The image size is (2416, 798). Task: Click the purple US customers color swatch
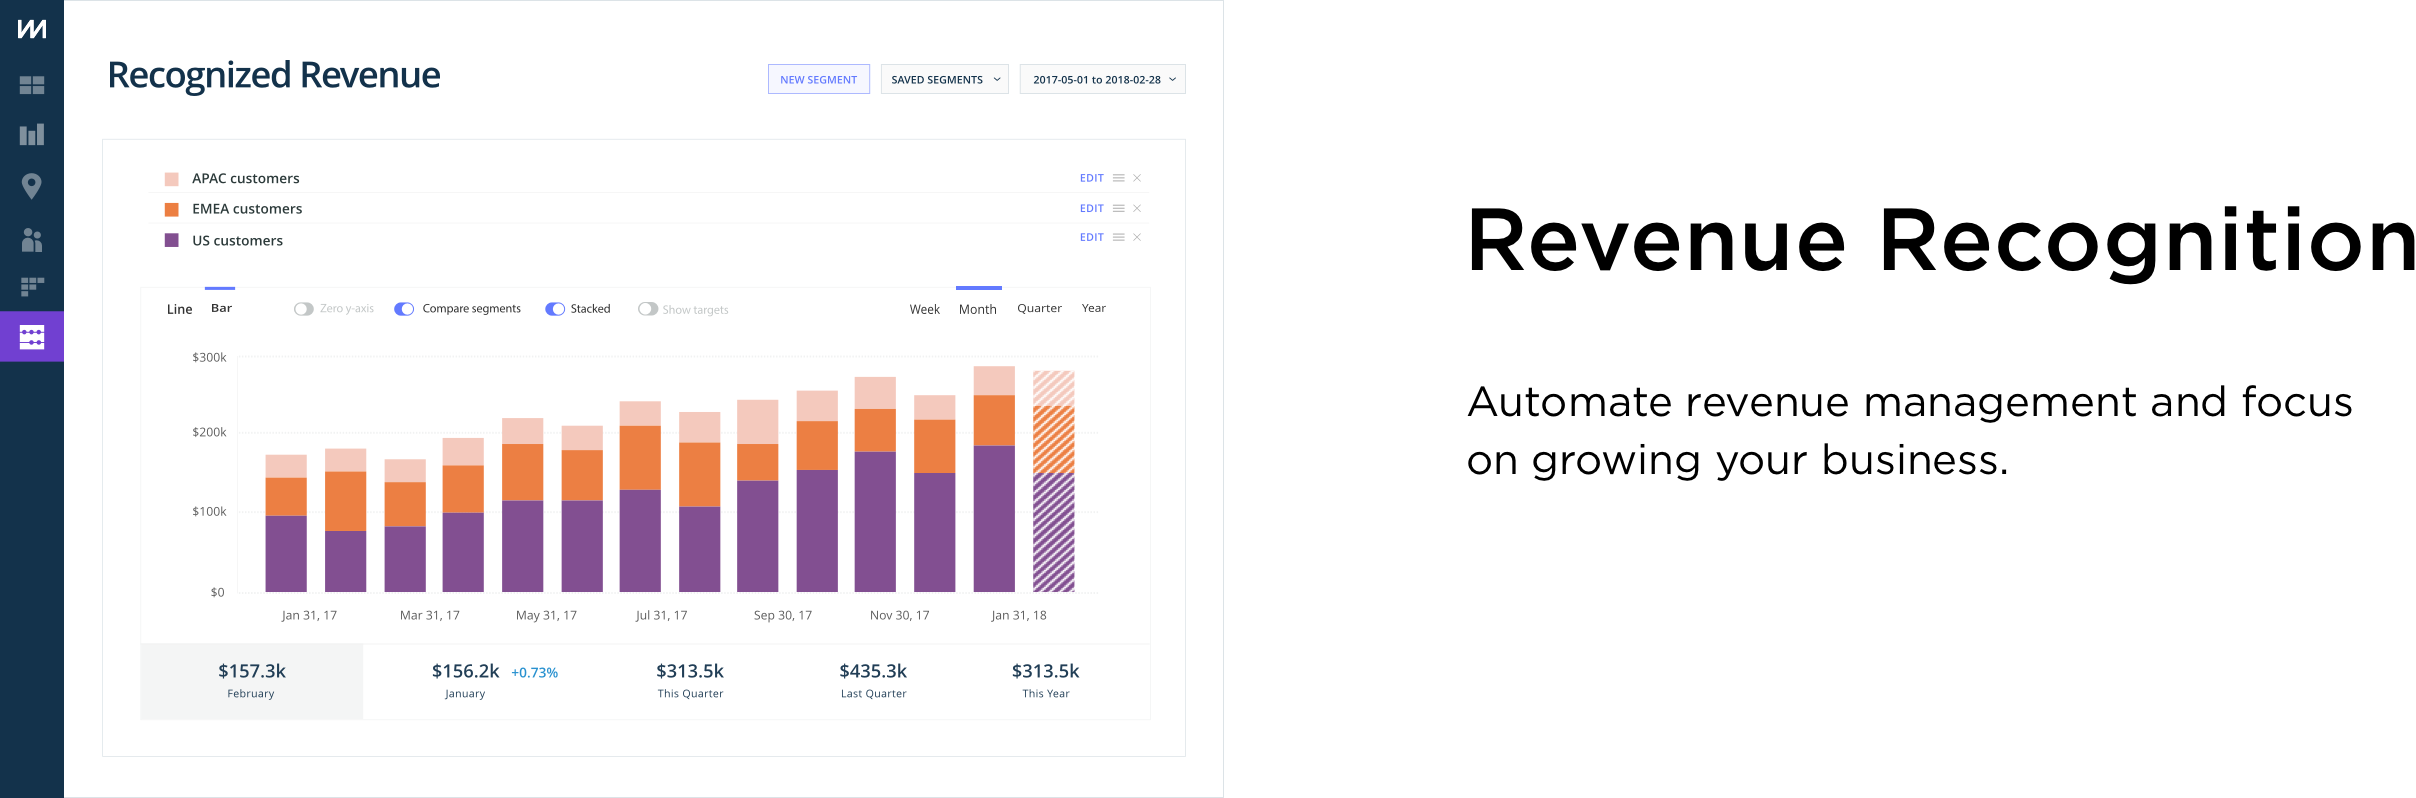coord(172,240)
